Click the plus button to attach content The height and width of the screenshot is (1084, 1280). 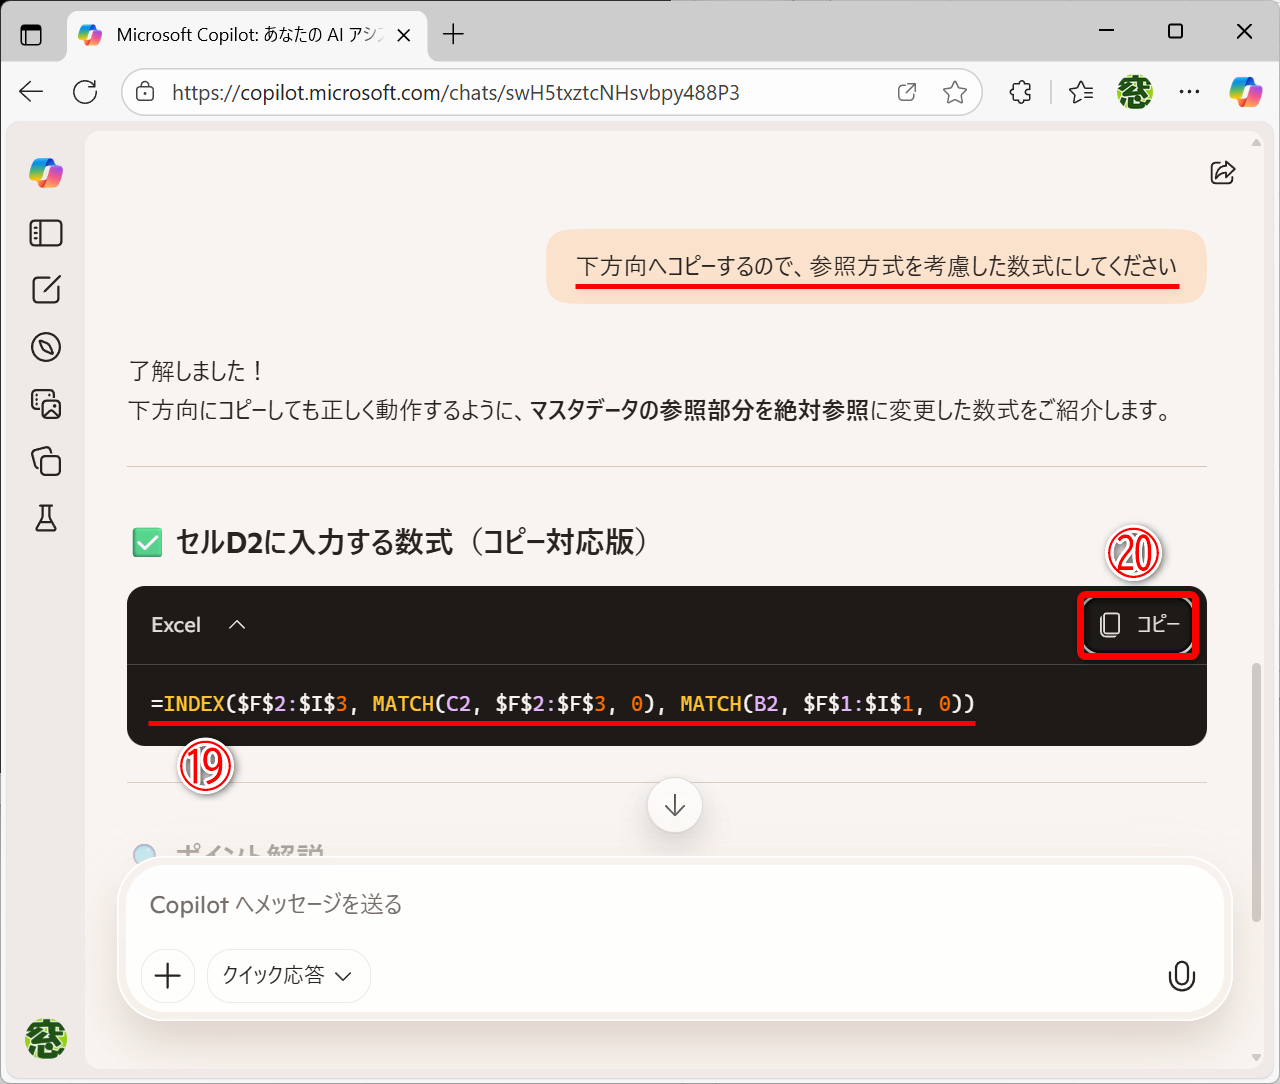[x=167, y=976]
